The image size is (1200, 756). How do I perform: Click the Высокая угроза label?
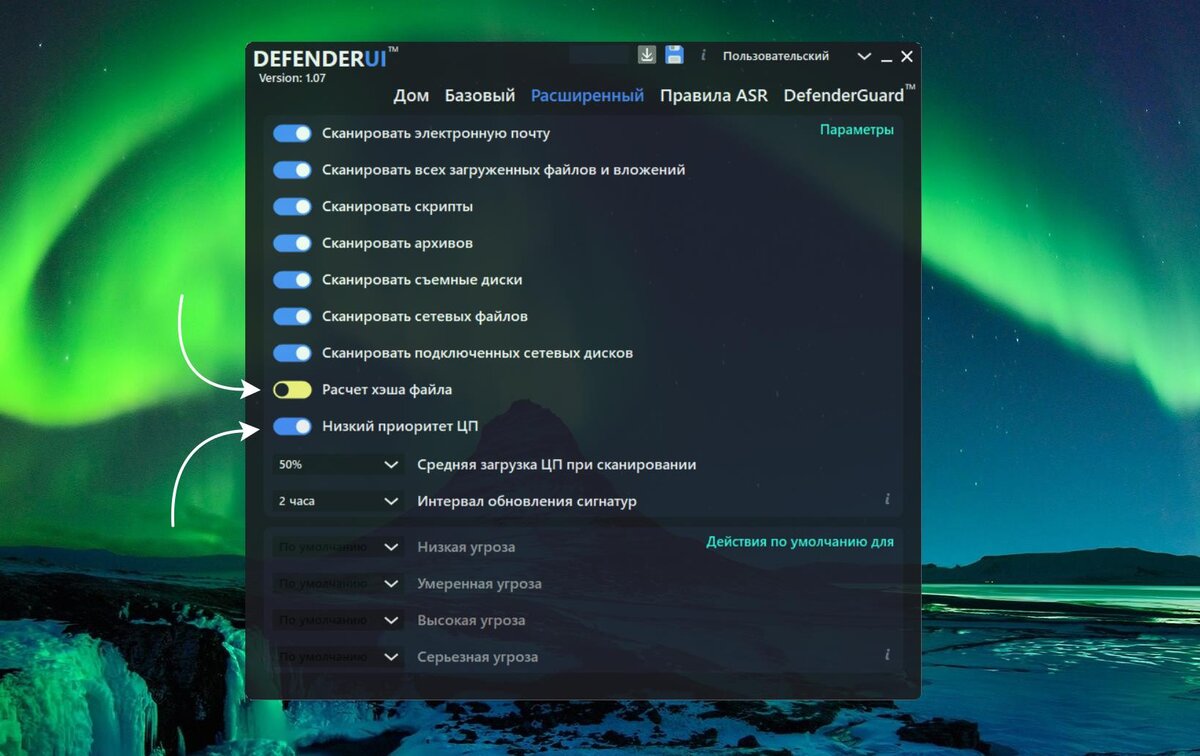pyautogui.click(x=471, y=620)
